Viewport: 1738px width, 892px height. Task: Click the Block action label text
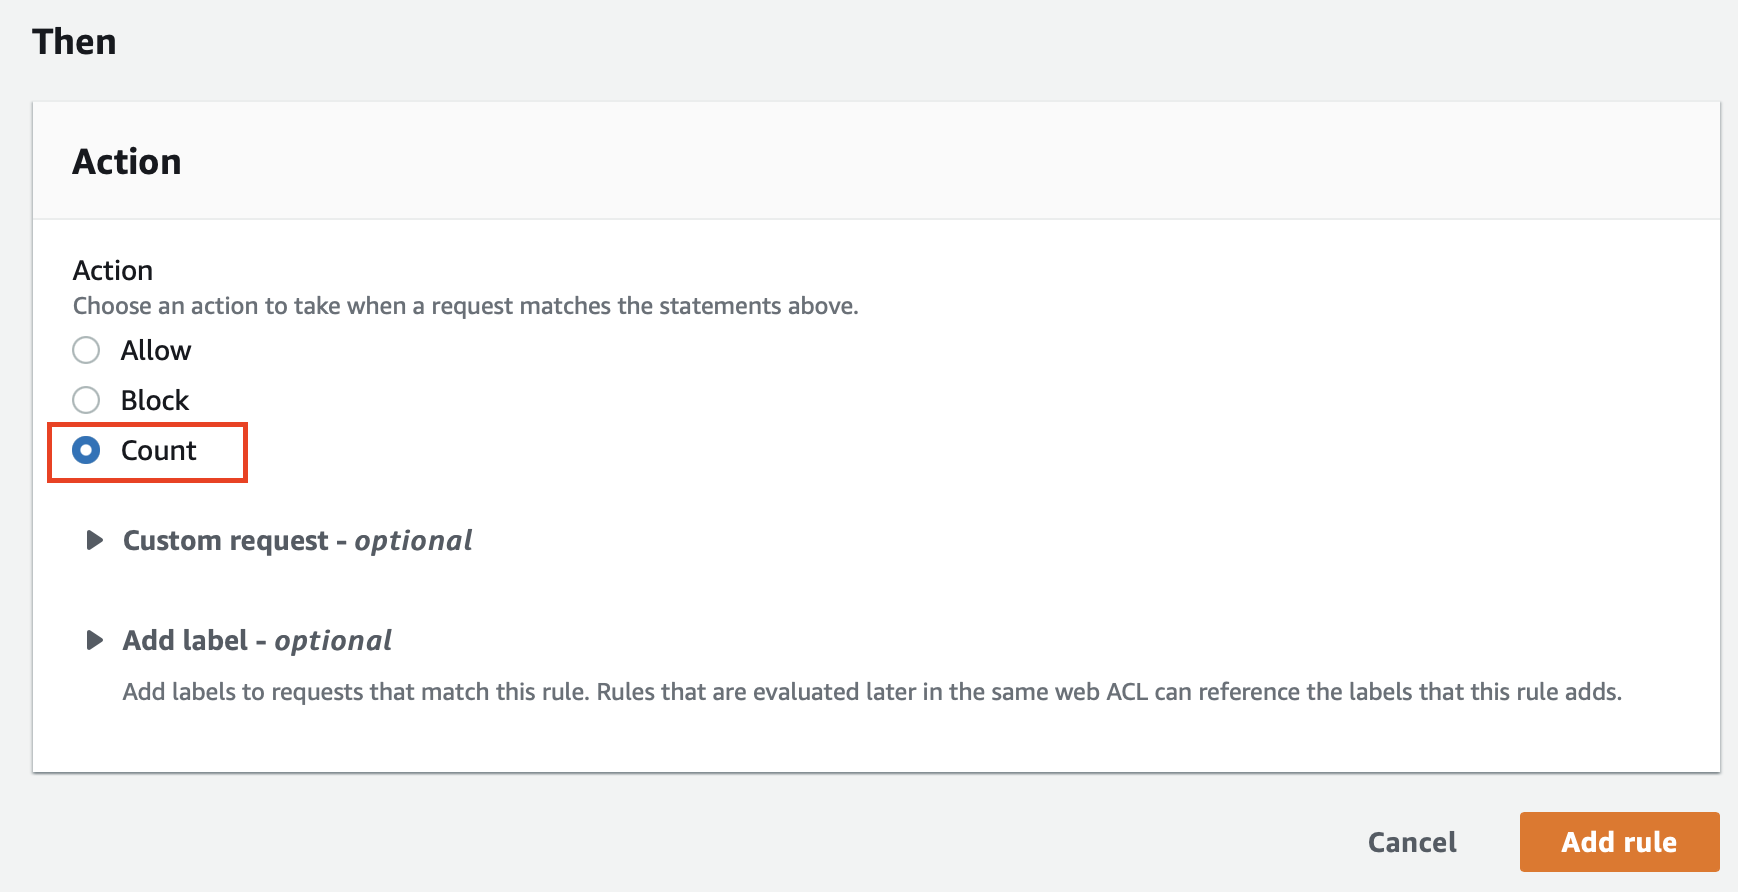155,400
